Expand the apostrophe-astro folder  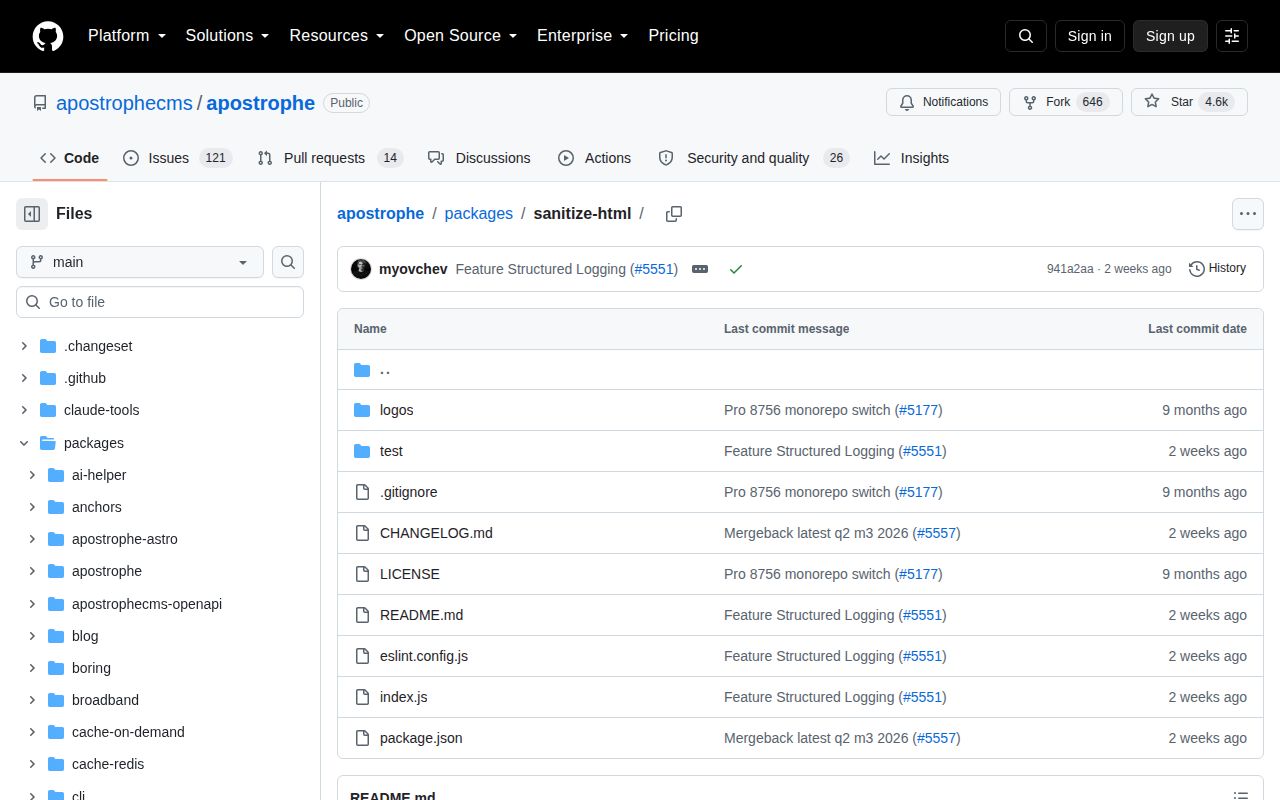[x=32, y=539]
